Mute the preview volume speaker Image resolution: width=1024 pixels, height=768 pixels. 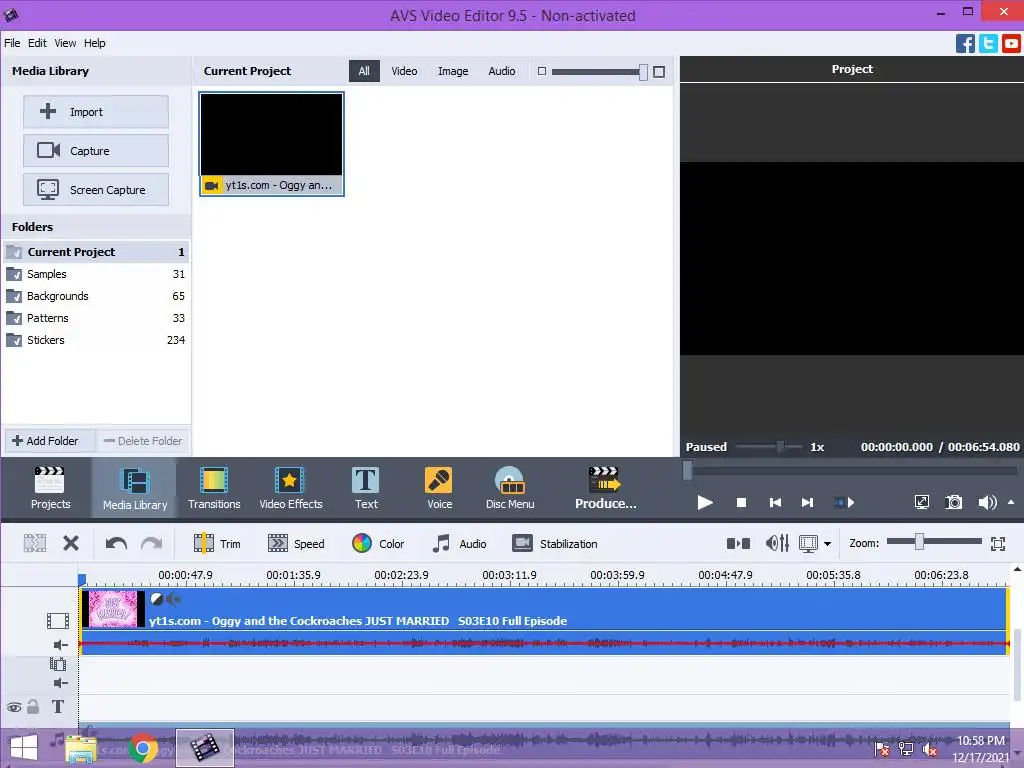[x=987, y=502]
